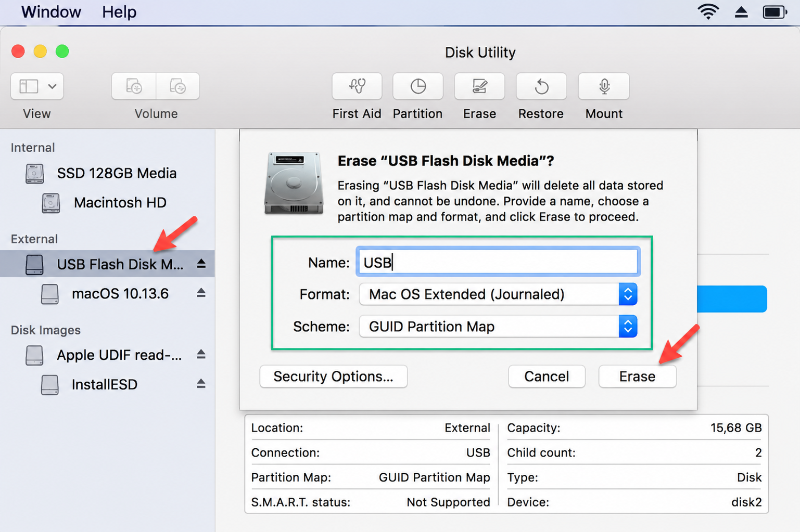Click the Not Supported S.M.A.R.T. value
The image size is (800, 532).
point(448,502)
